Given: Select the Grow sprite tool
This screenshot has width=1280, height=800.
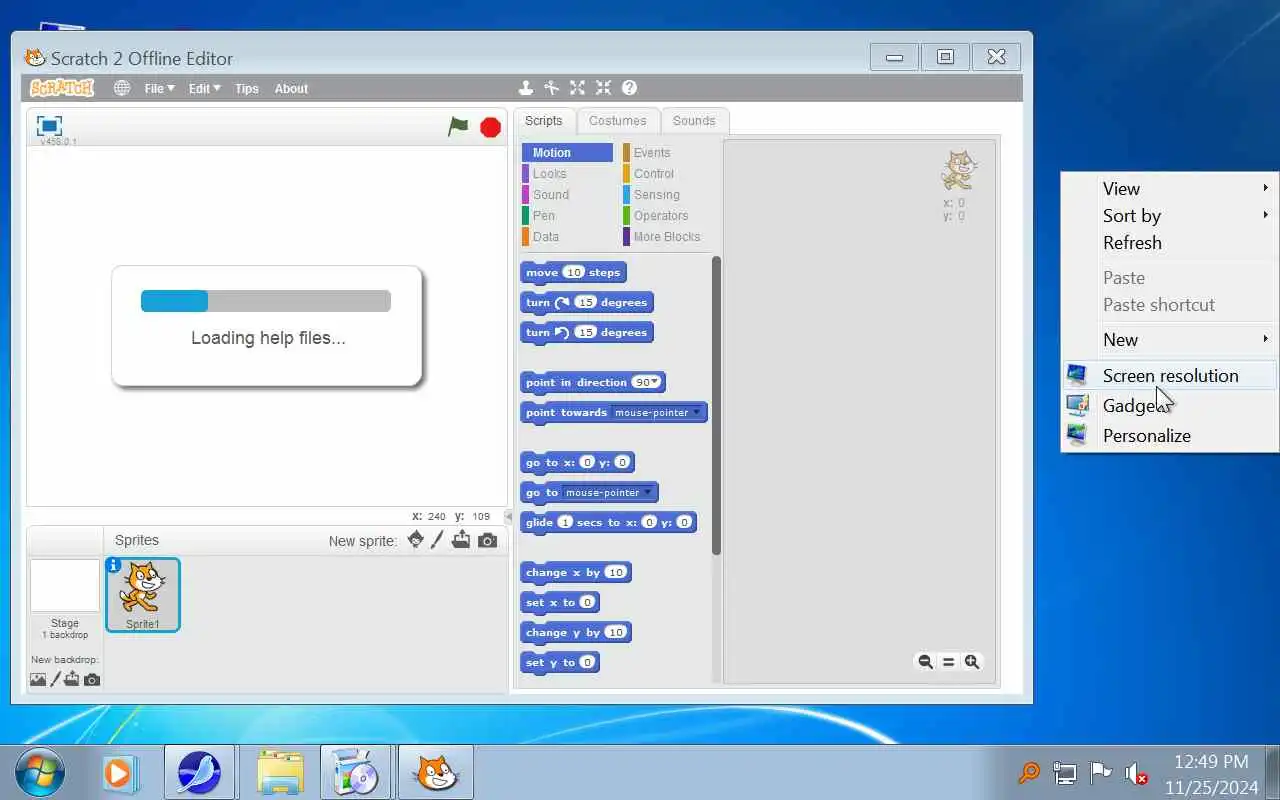Looking at the screenshot, I should [577, 88].
